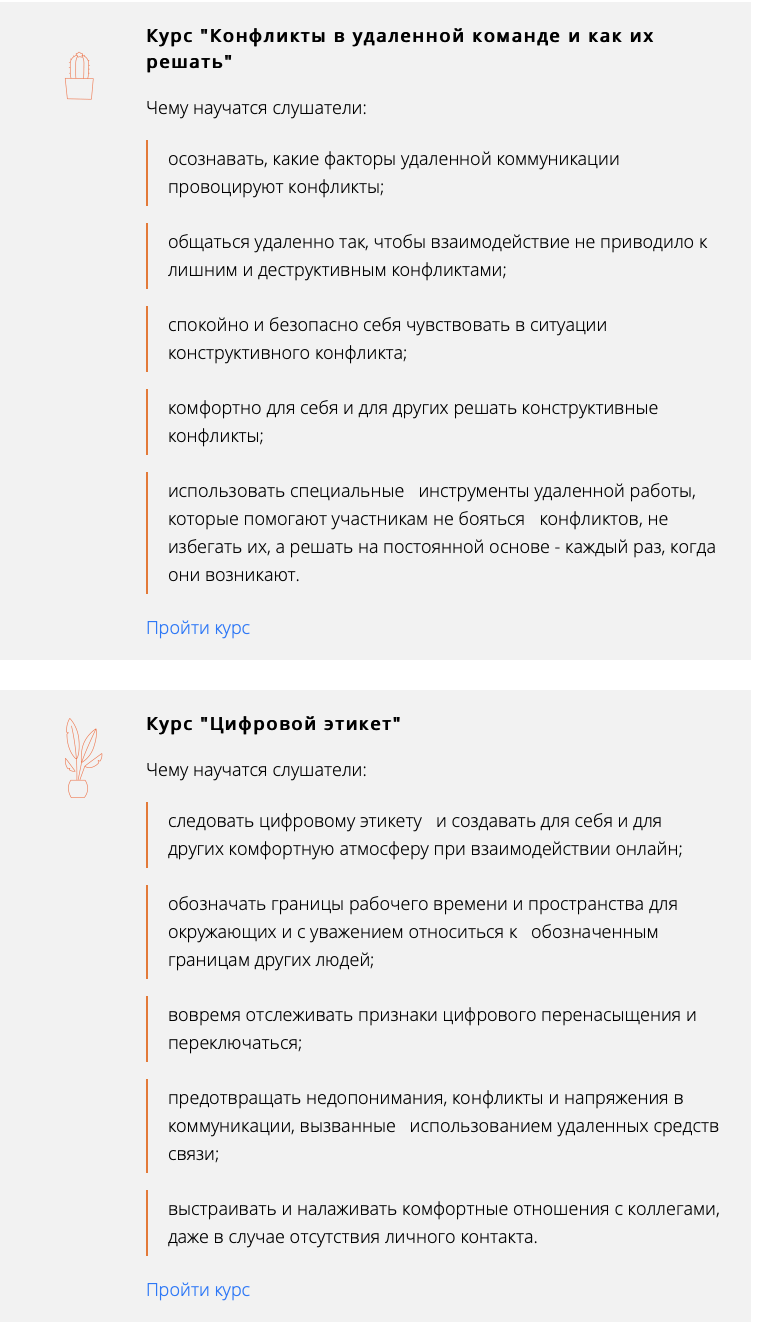
Task: Select the orange bar beside конструктивного конфликта text
Action: coord(149,337)
